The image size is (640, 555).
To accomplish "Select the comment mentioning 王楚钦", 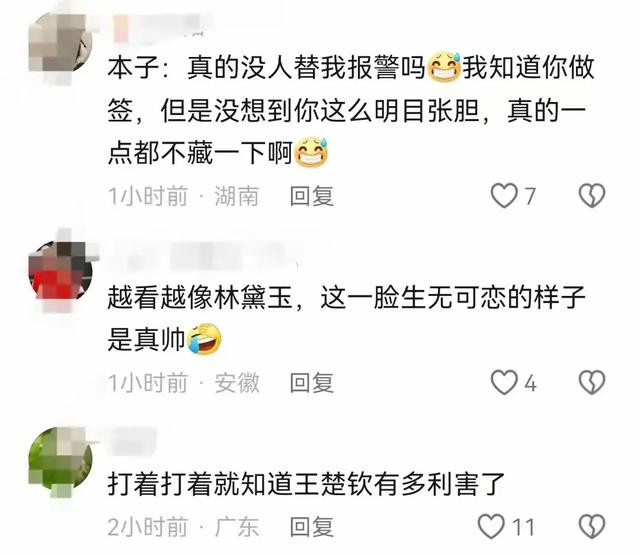I will [307, 484].
